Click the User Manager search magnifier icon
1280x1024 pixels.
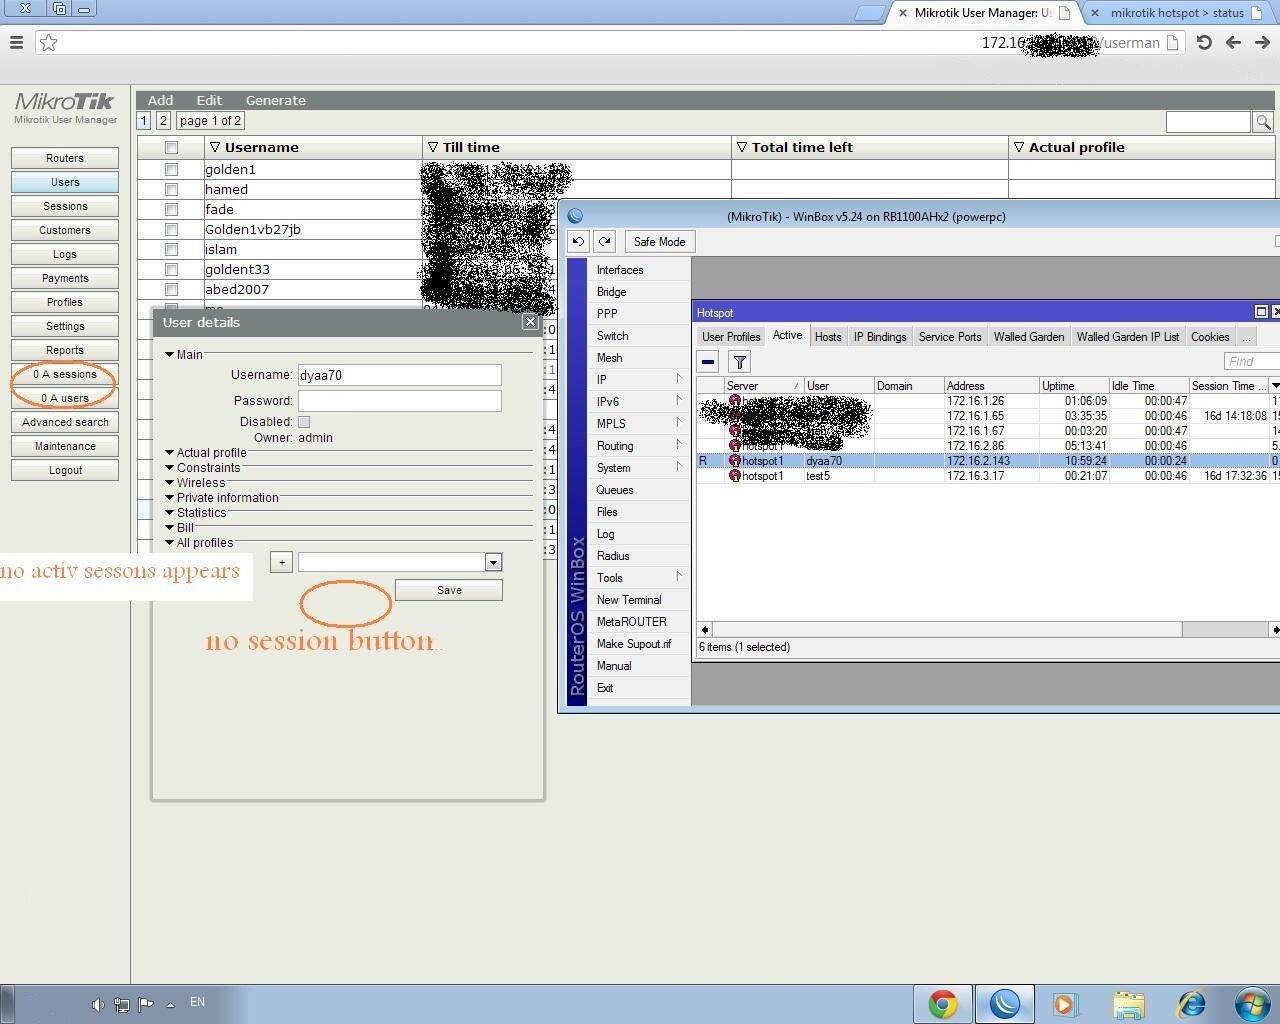pos(1263,122)
